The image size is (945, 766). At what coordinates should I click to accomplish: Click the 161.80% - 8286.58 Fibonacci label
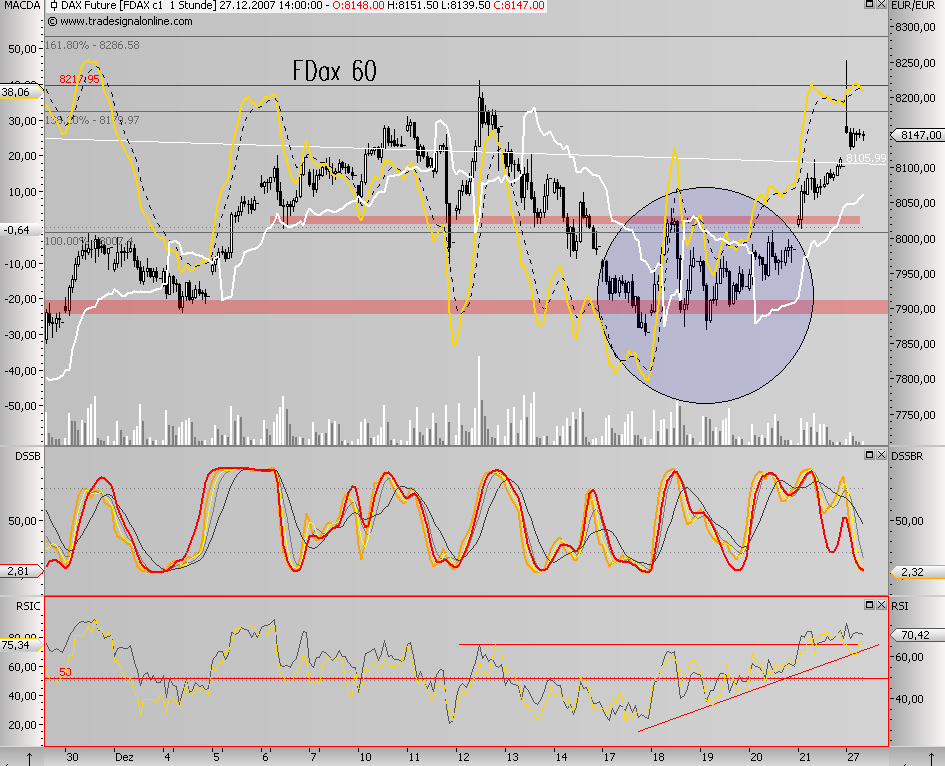tap(92, 45)
